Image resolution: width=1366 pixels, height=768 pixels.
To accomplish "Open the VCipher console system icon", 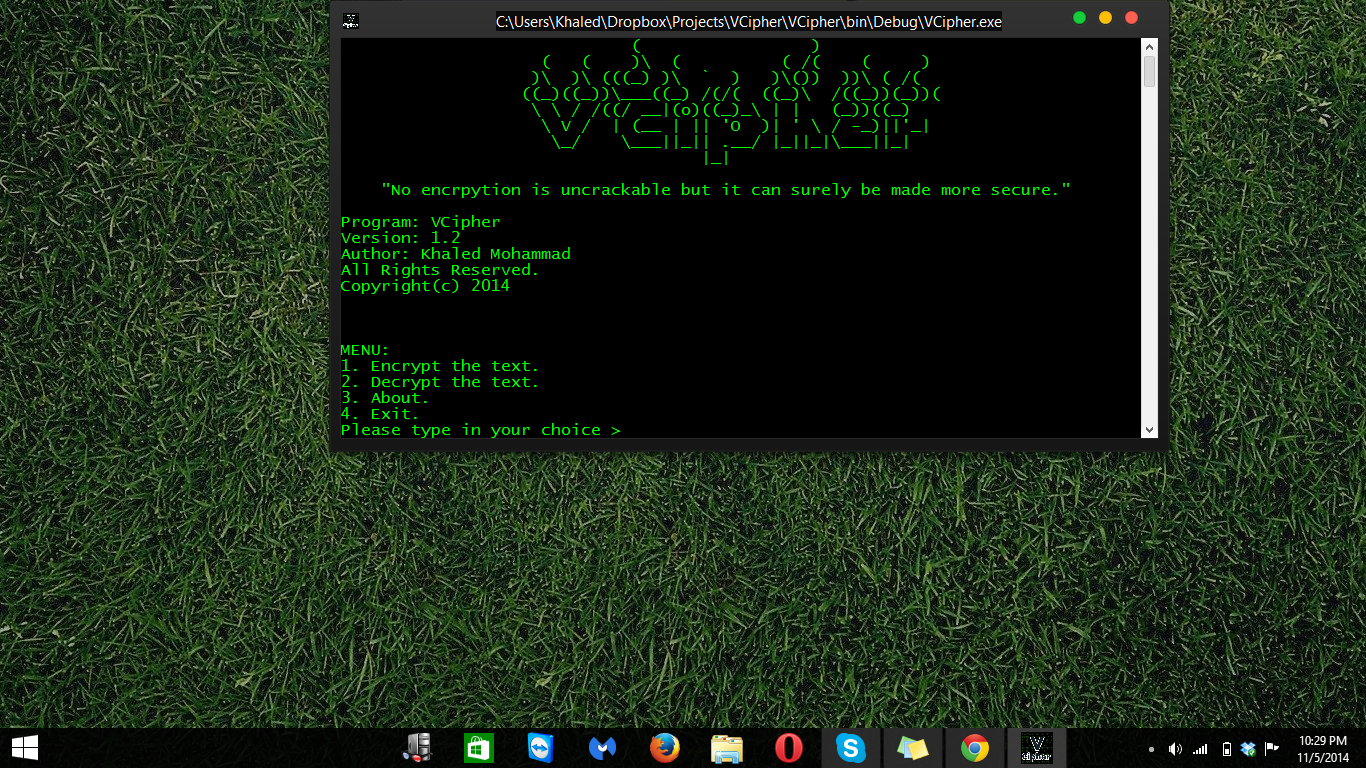I will (350, 20).
